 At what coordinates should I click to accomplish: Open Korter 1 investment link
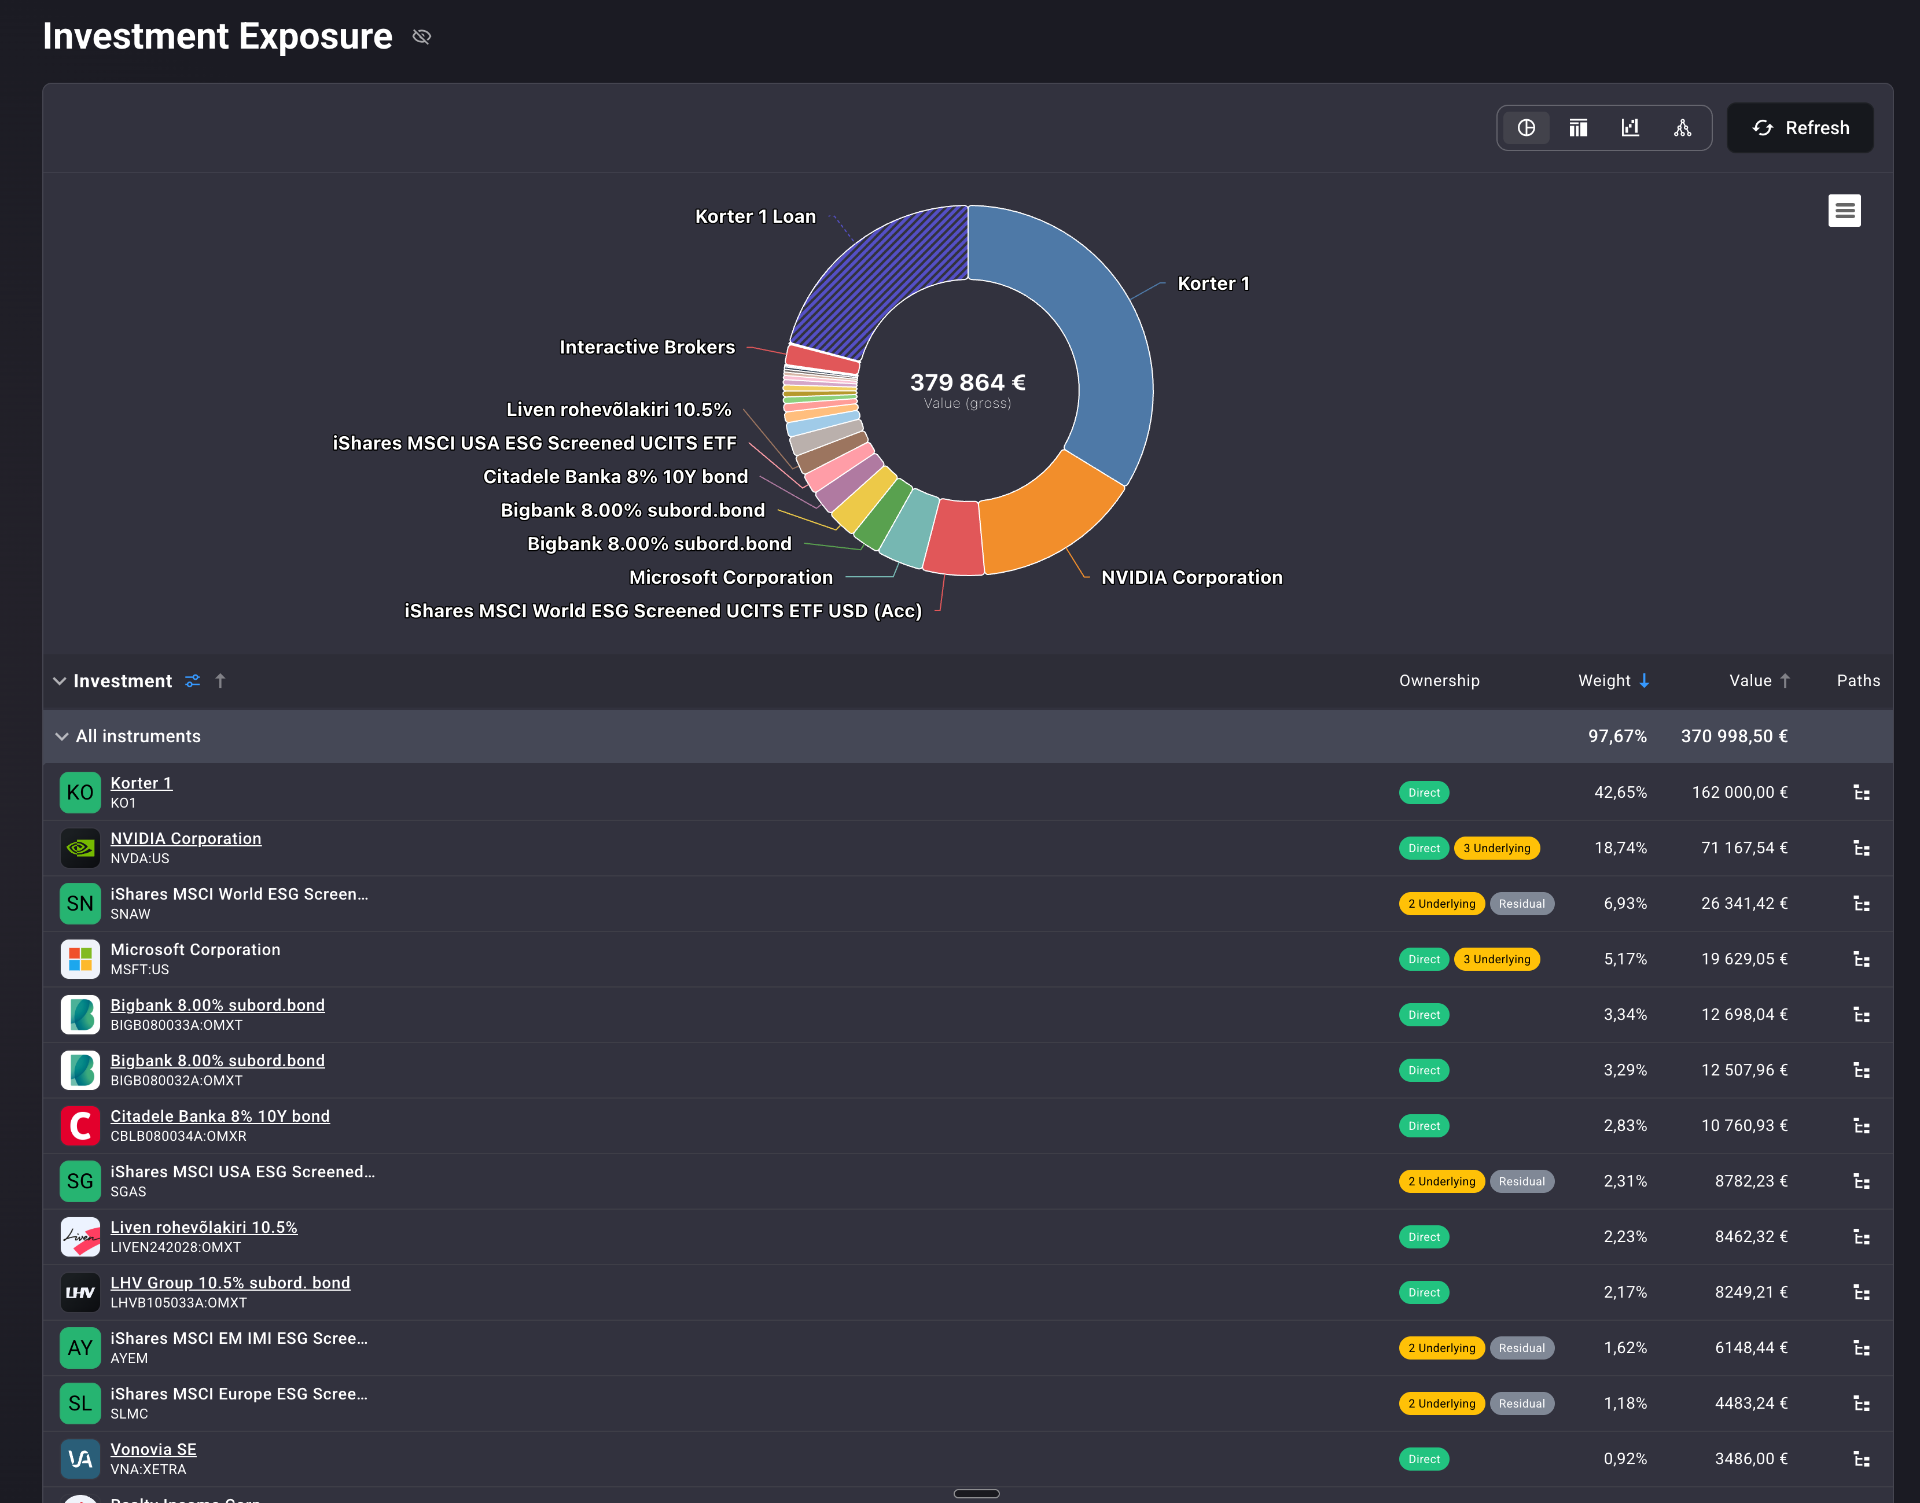141,783
